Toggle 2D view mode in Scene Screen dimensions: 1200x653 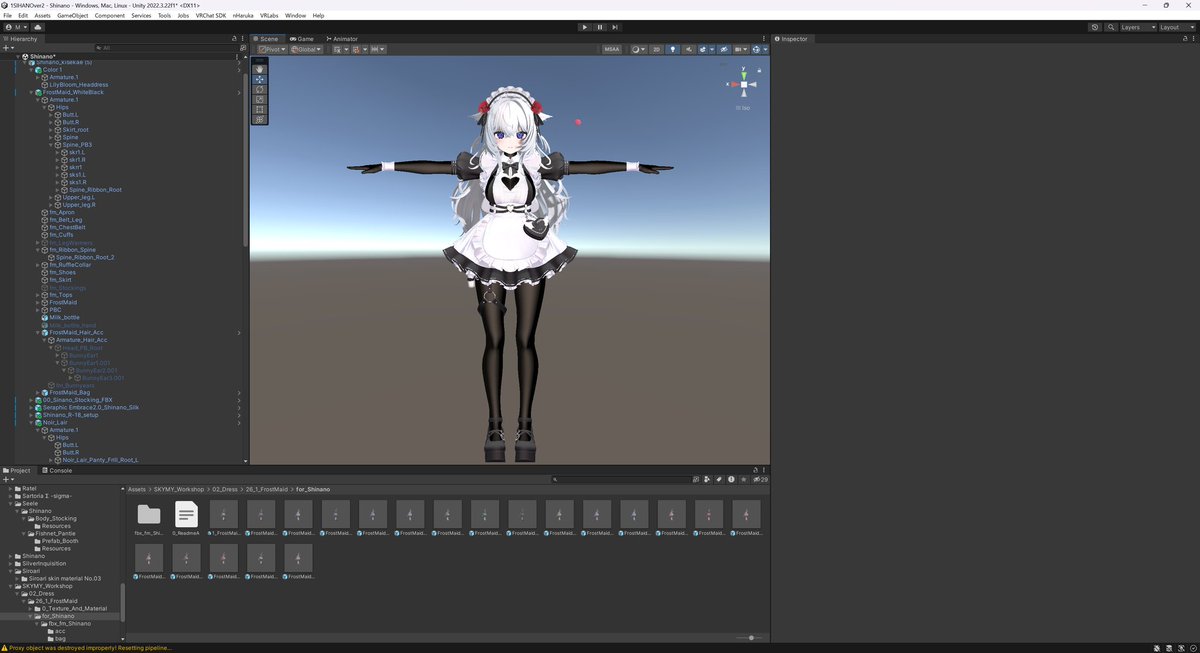[x=657, y=49]
